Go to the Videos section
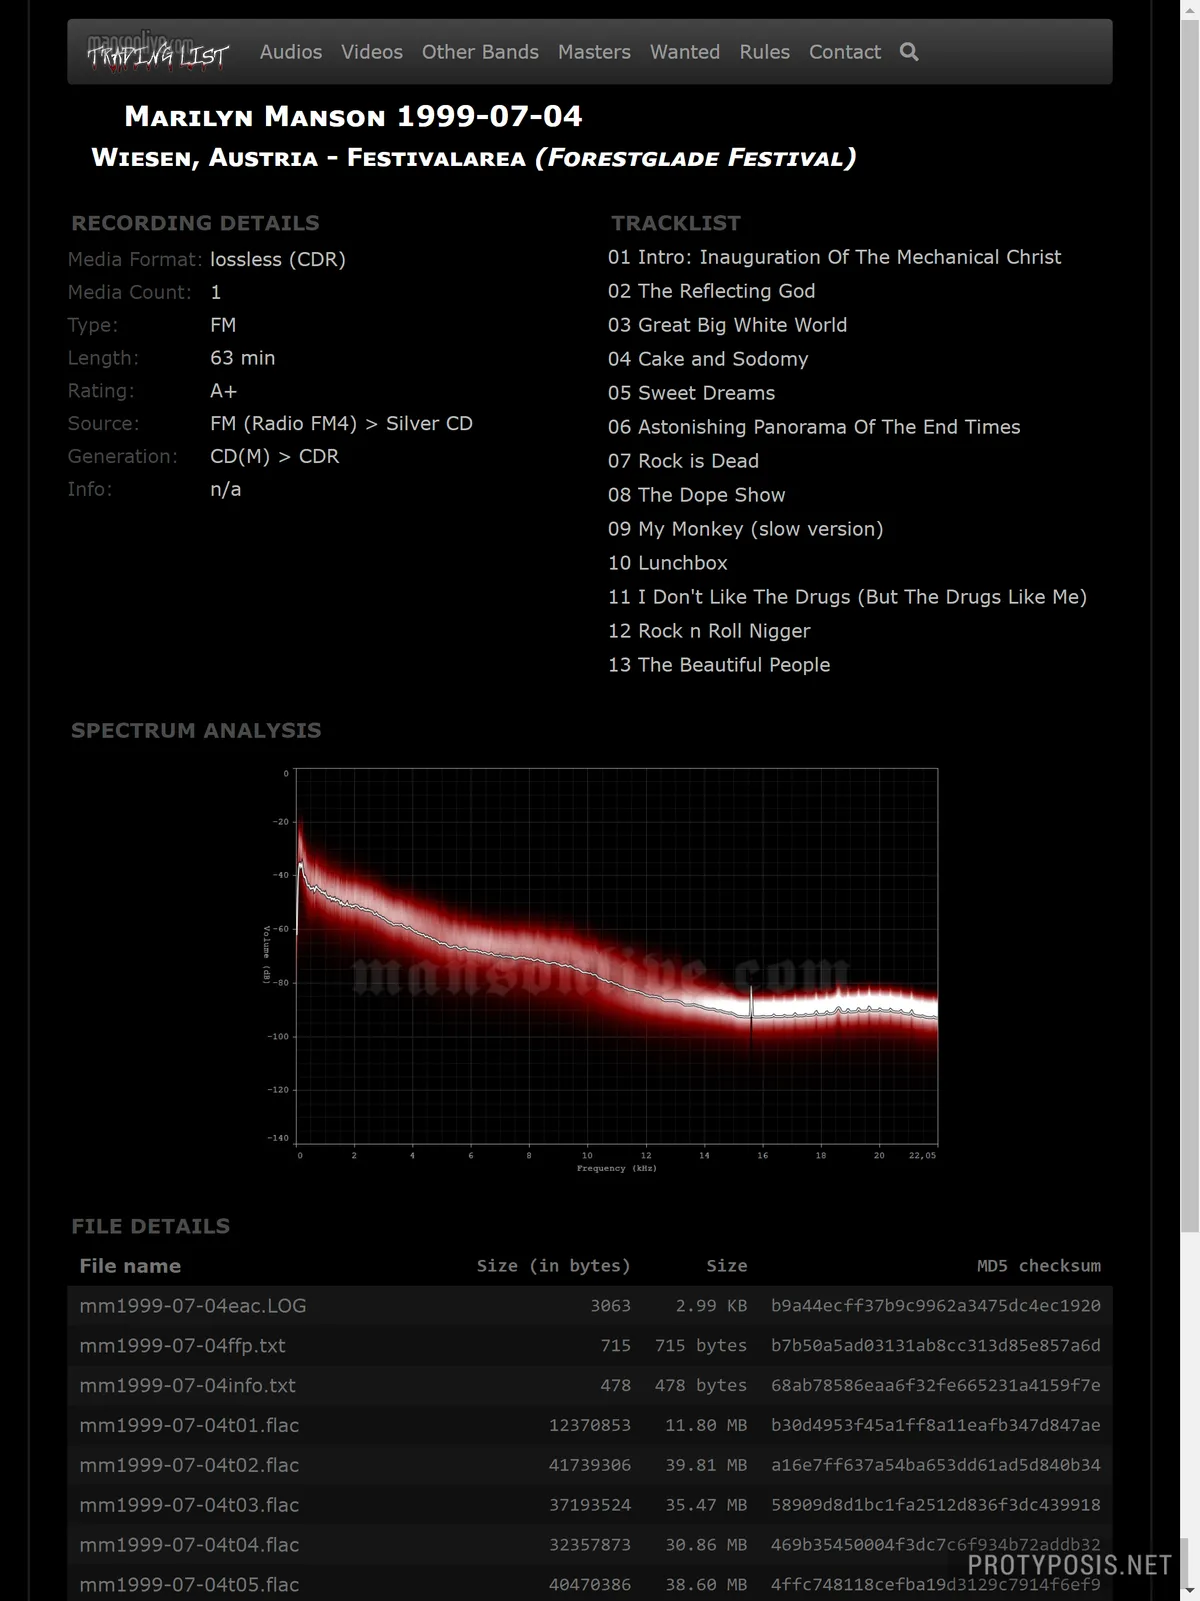 371,52
